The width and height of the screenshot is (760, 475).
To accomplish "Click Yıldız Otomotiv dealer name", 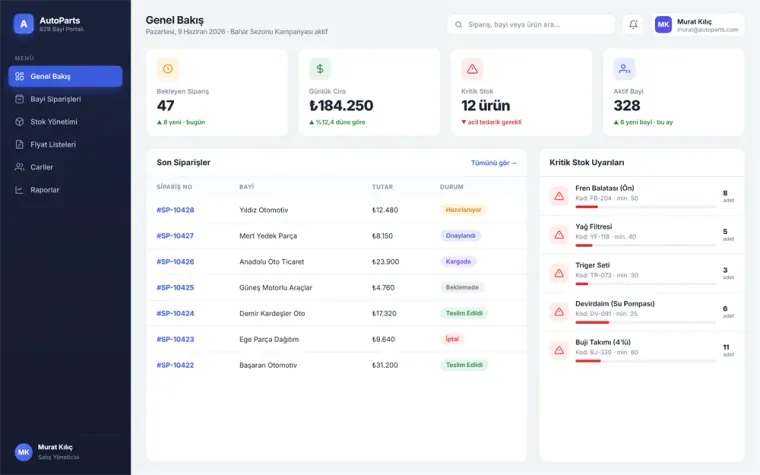I will (264, 210).
